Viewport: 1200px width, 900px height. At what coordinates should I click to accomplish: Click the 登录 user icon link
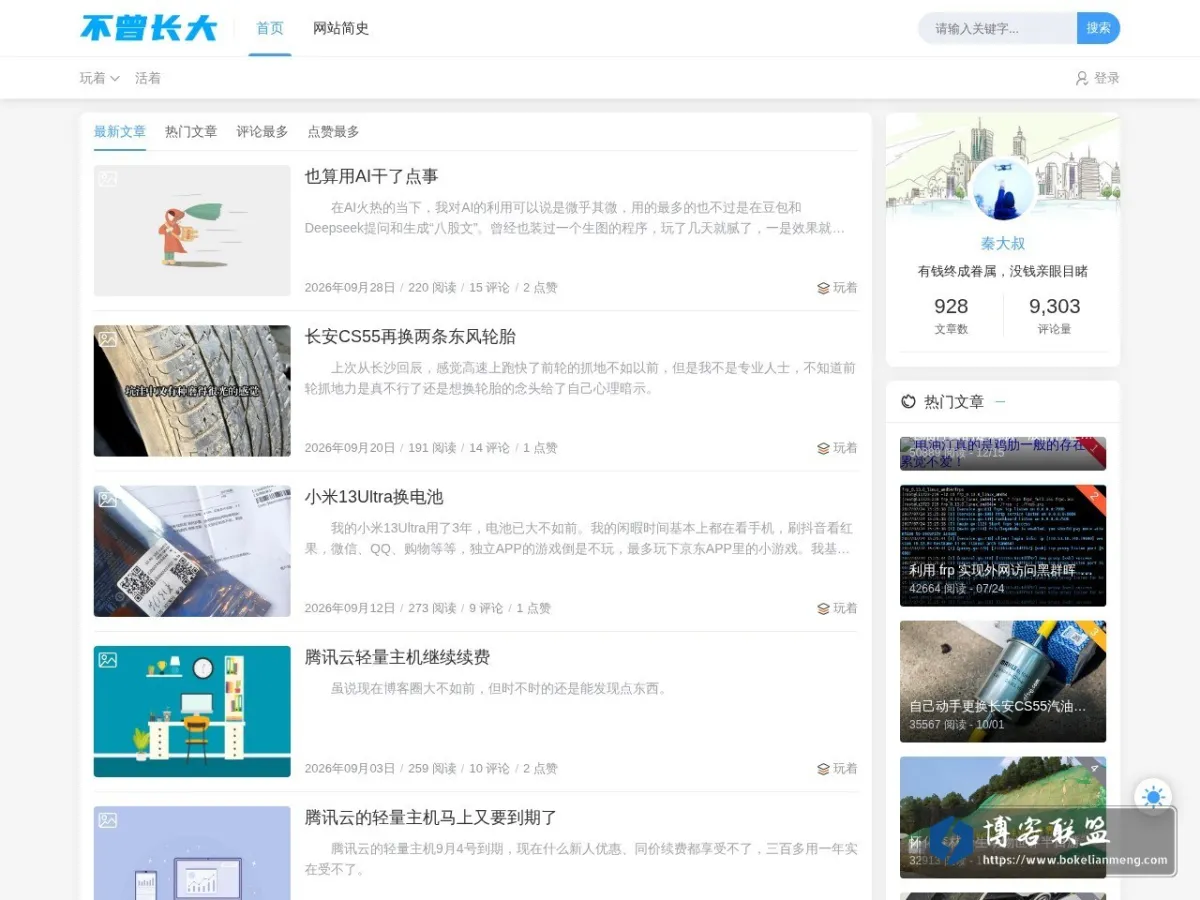coord(1097,78)
